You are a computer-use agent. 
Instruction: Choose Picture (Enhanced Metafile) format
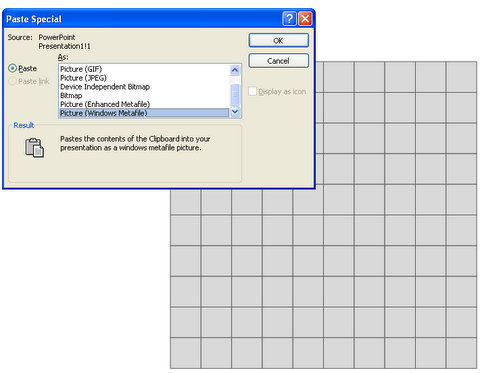point(144,104)
